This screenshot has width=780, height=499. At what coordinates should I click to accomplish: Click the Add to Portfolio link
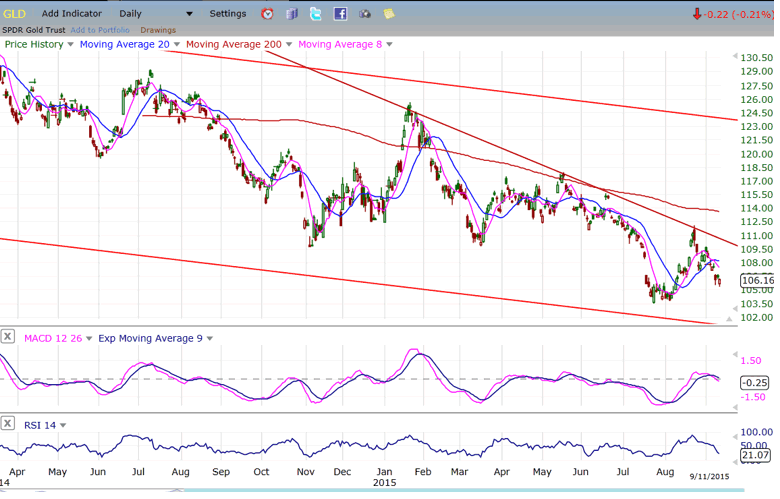tap(101, 30)
